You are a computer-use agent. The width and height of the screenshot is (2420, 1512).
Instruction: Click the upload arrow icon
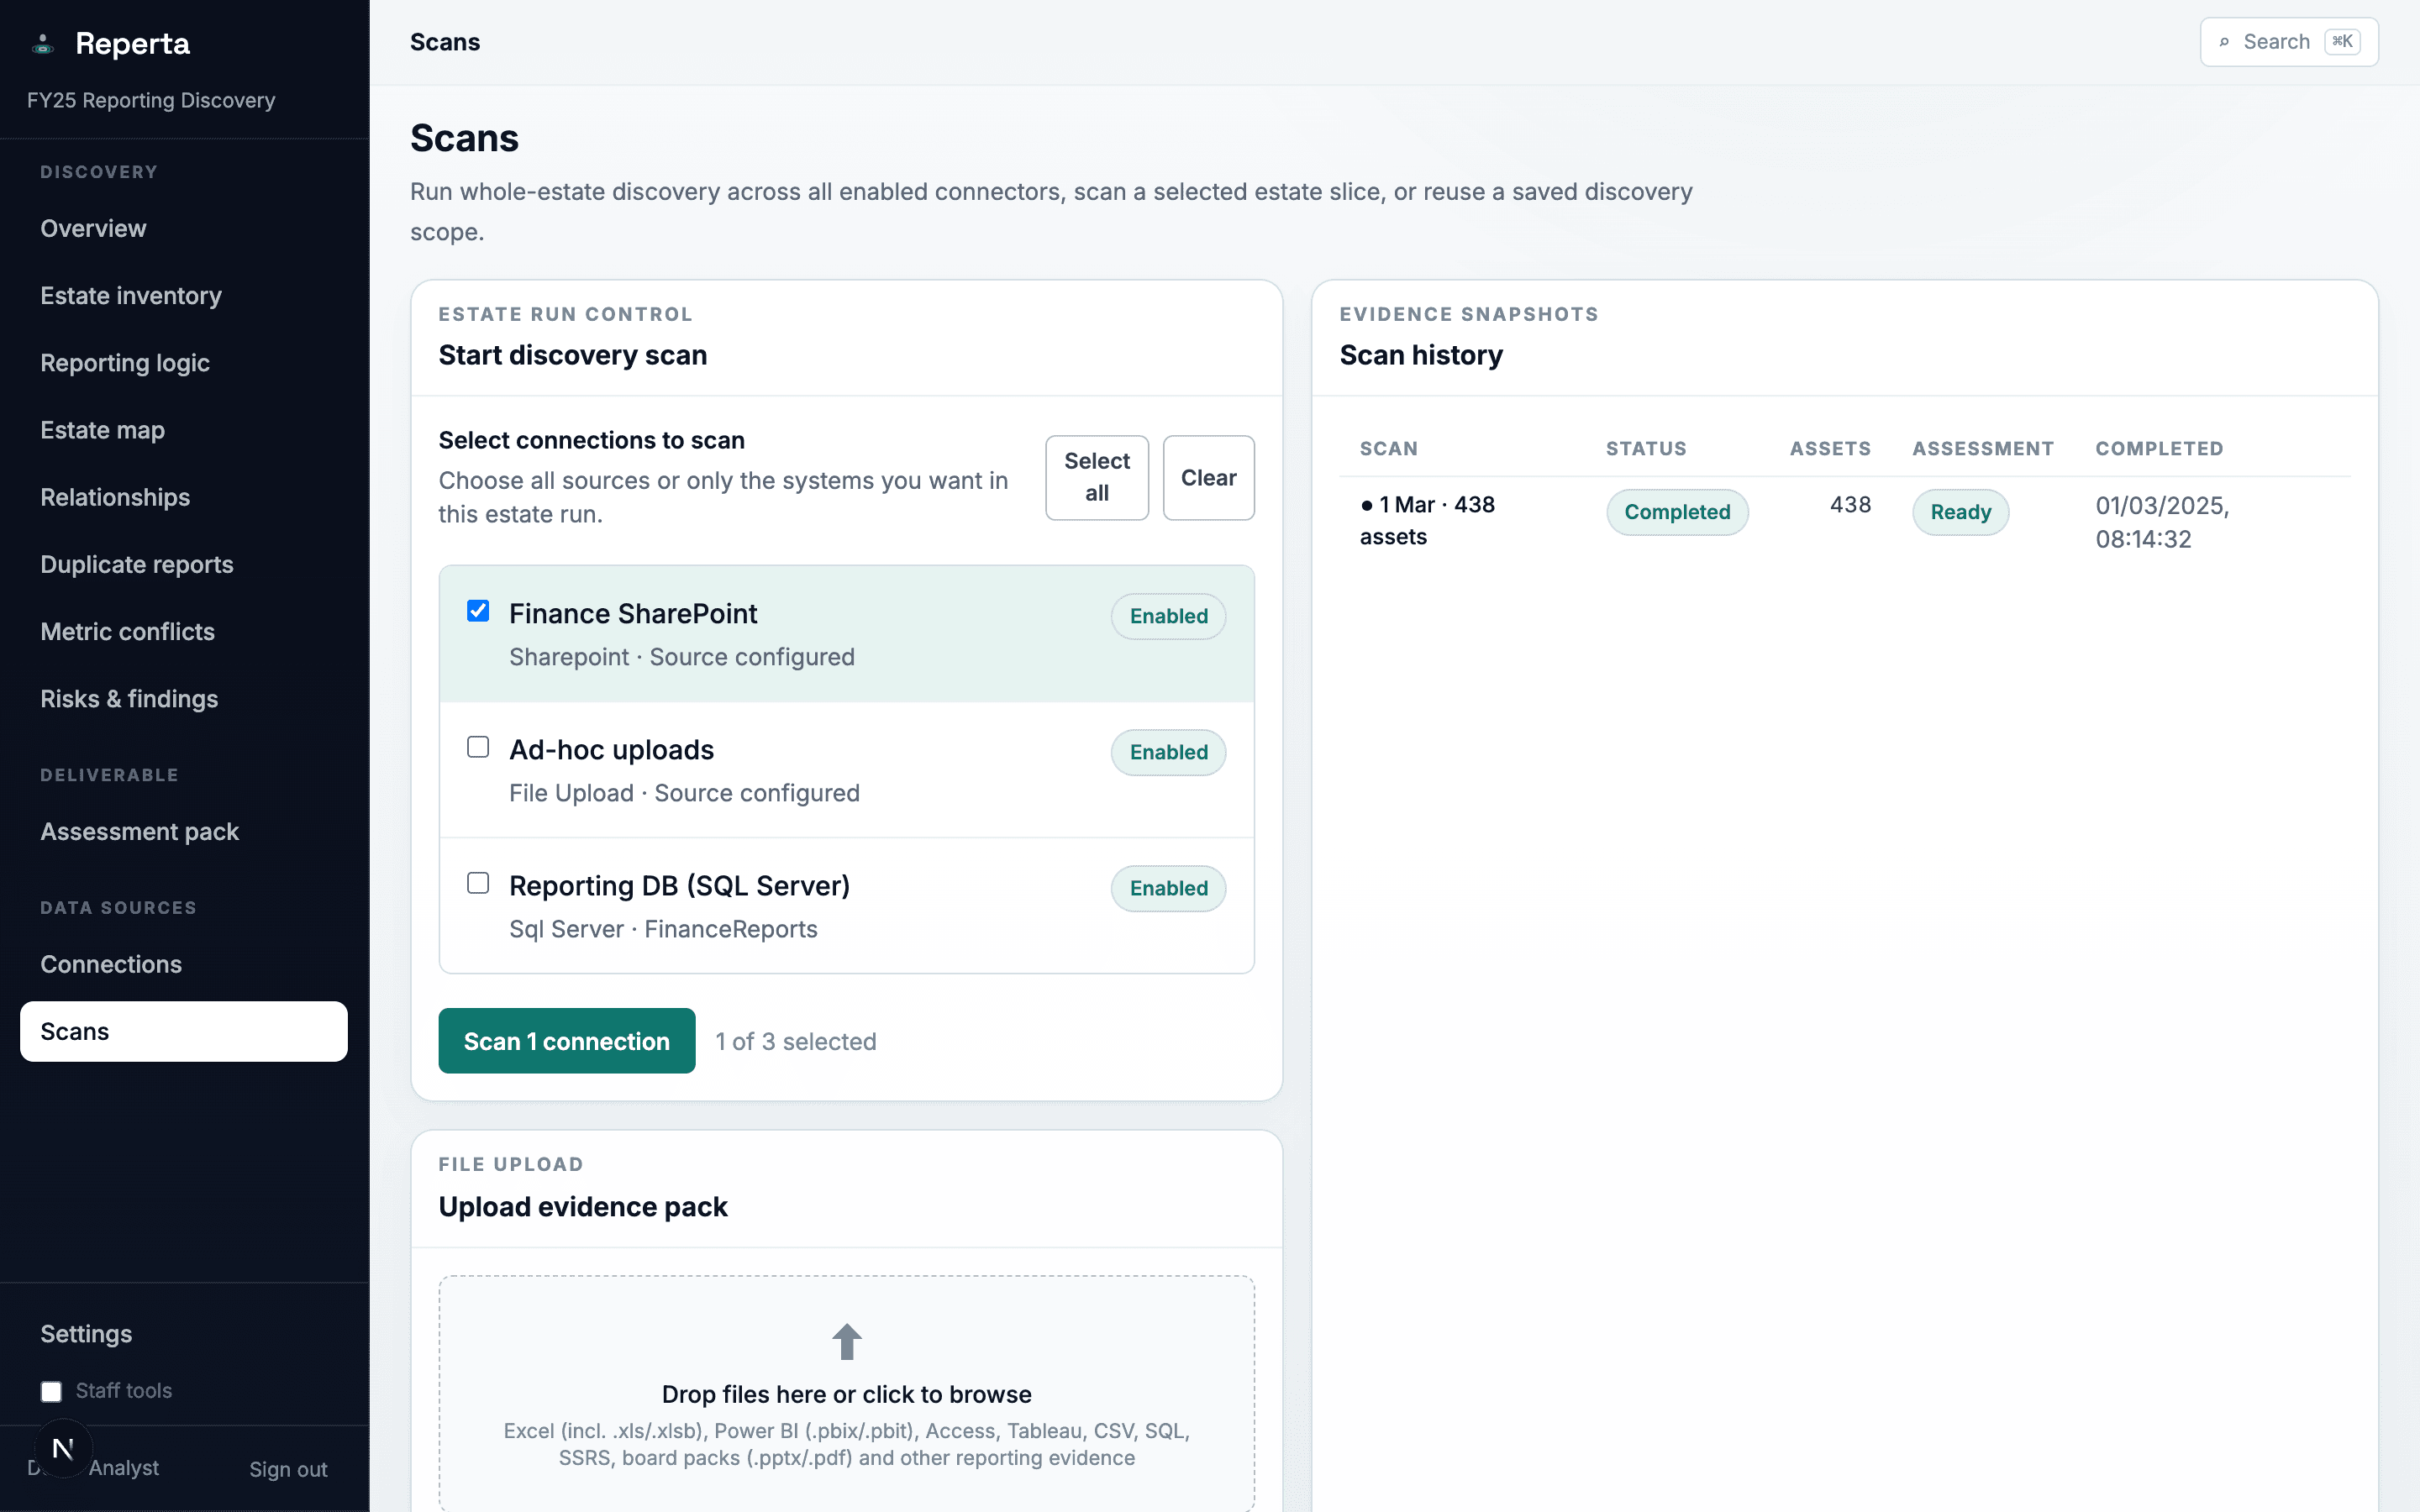pos(846,1342)
